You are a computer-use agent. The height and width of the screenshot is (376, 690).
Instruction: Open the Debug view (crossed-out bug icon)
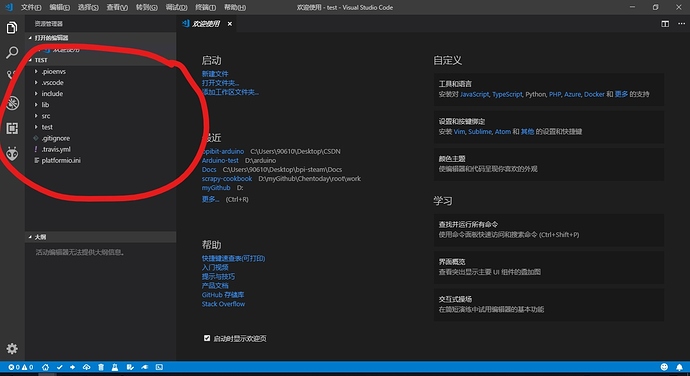12,103
